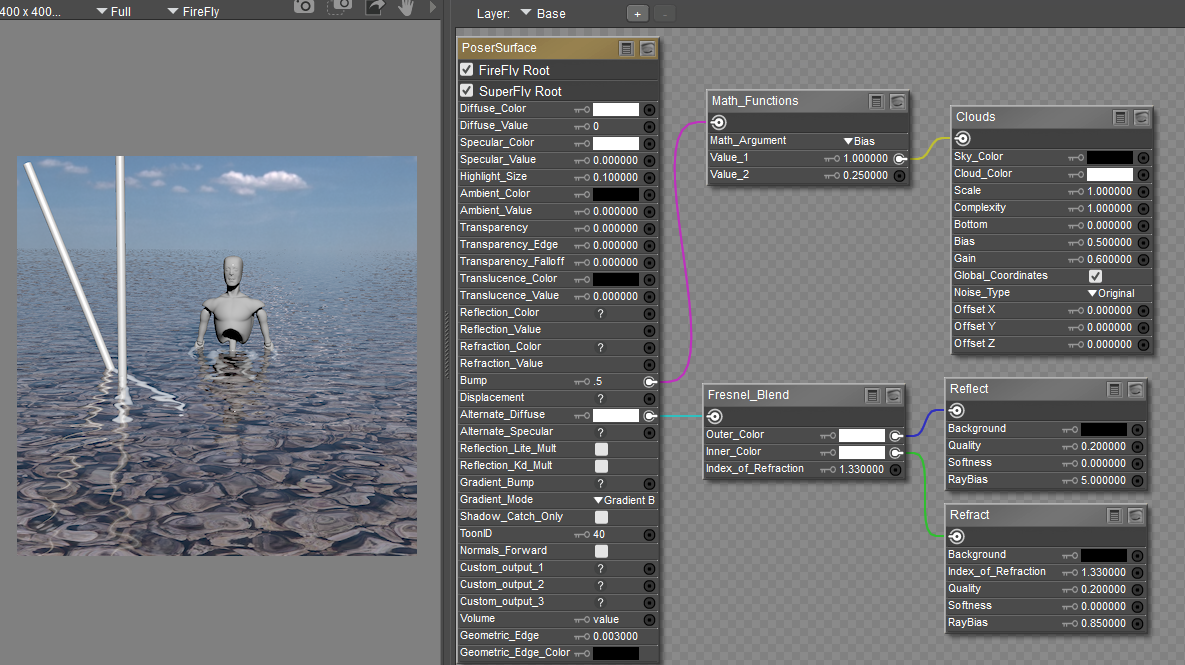Collapse Math_Functions node with its list icon
1185x665 pixels.
876,102
